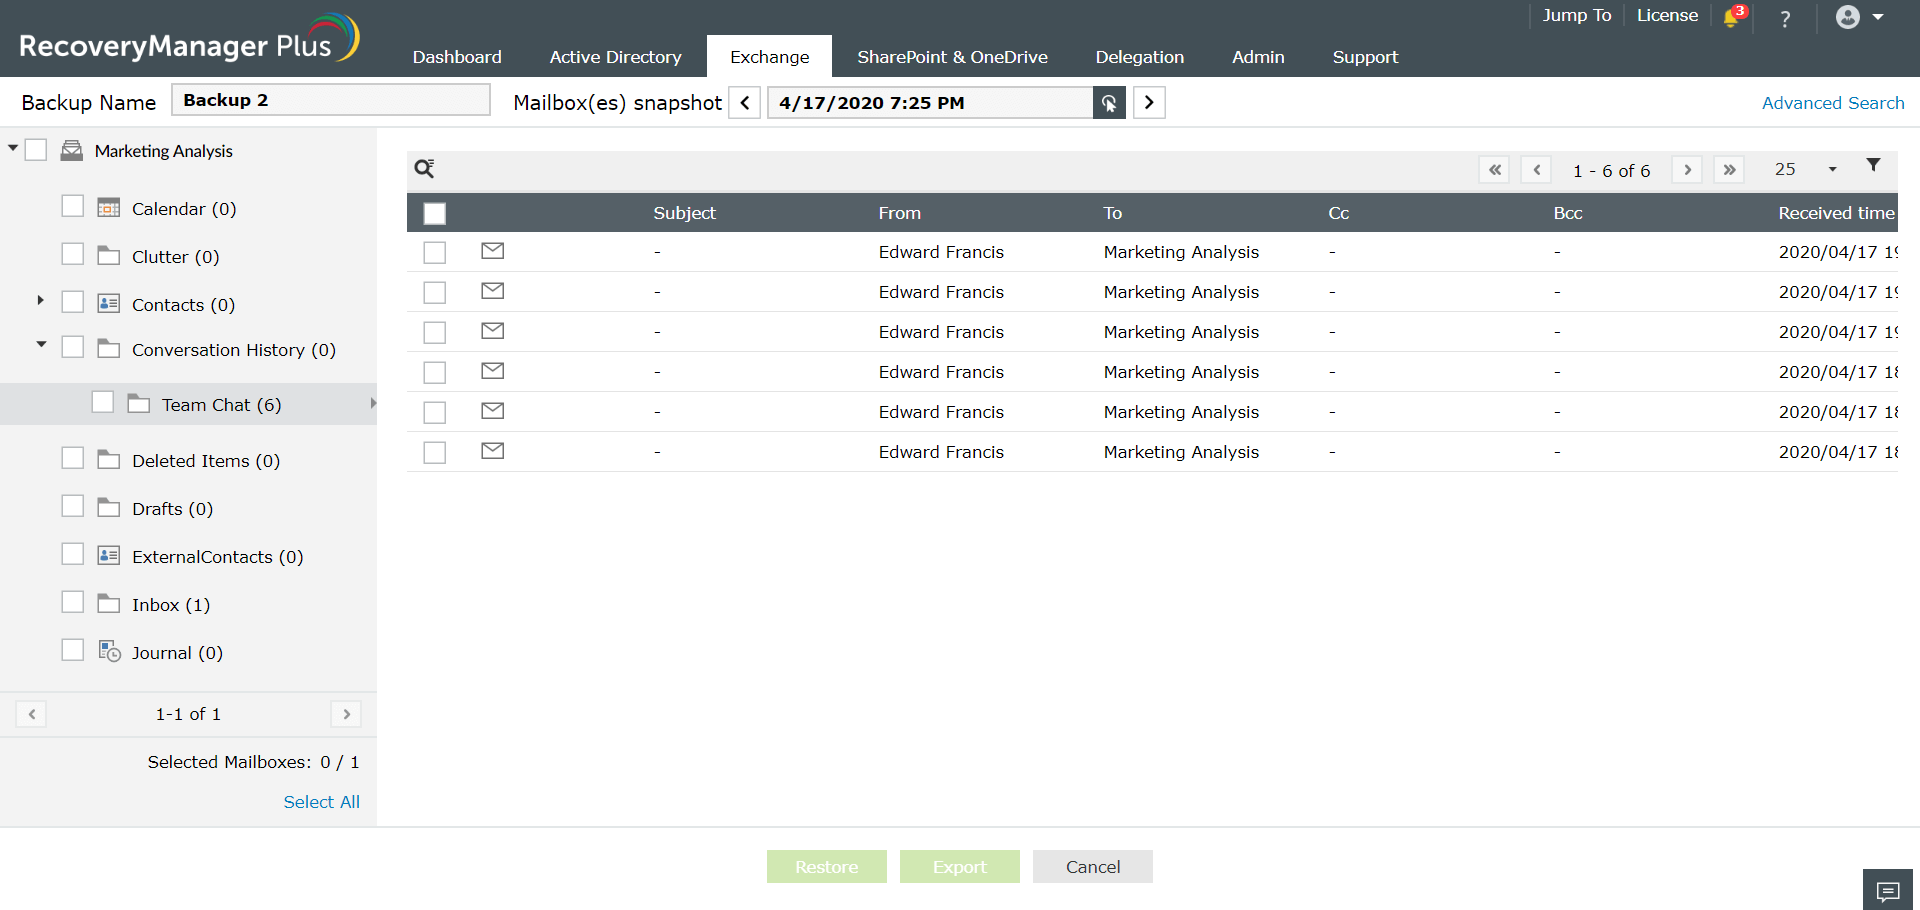Click the Restore button
Screen dimensions: 1920x910
click(827, 867)
